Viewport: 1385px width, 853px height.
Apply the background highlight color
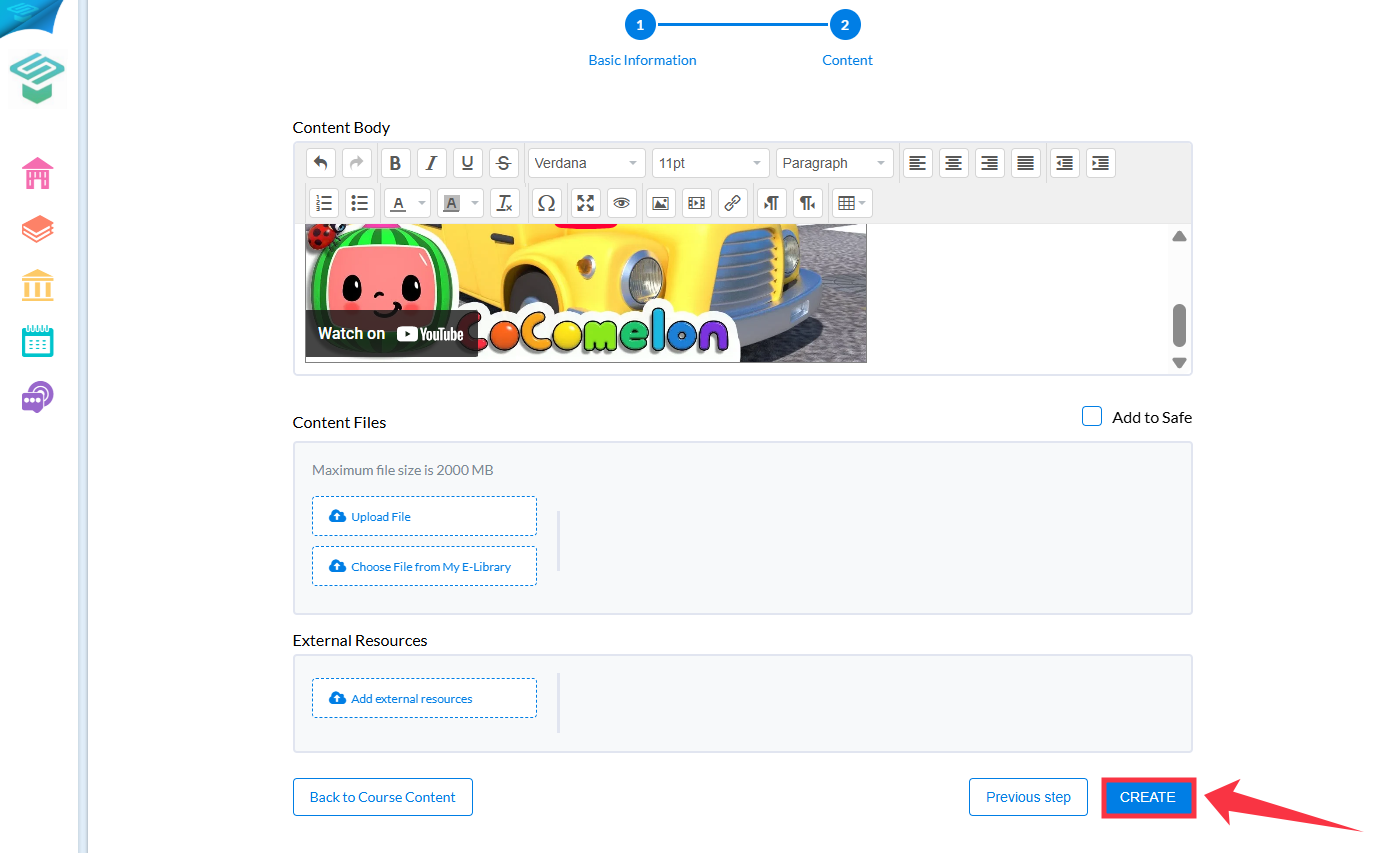pyautogui.click(x=451, y=203)
